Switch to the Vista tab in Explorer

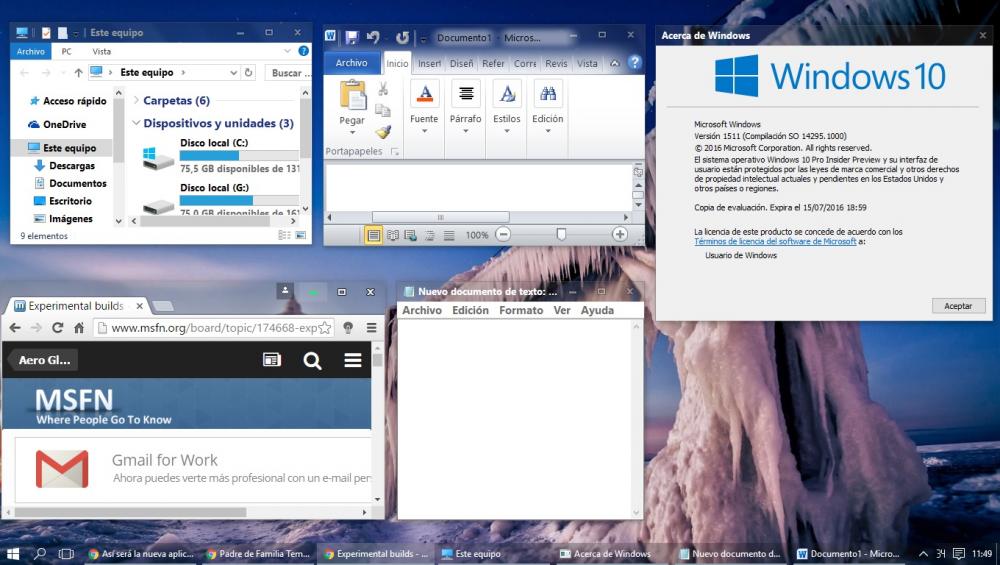tap(101, 51)
